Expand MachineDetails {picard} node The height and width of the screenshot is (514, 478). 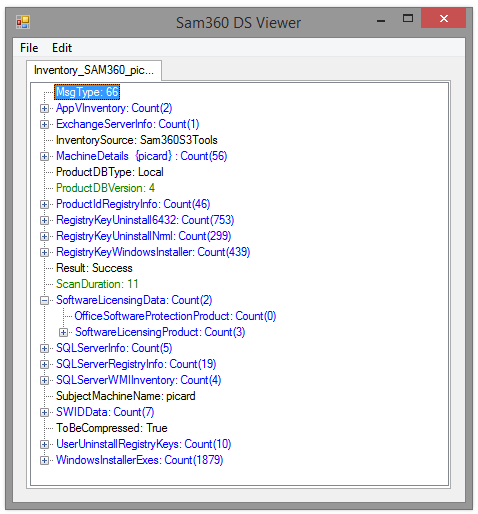[x=44, y=156]
